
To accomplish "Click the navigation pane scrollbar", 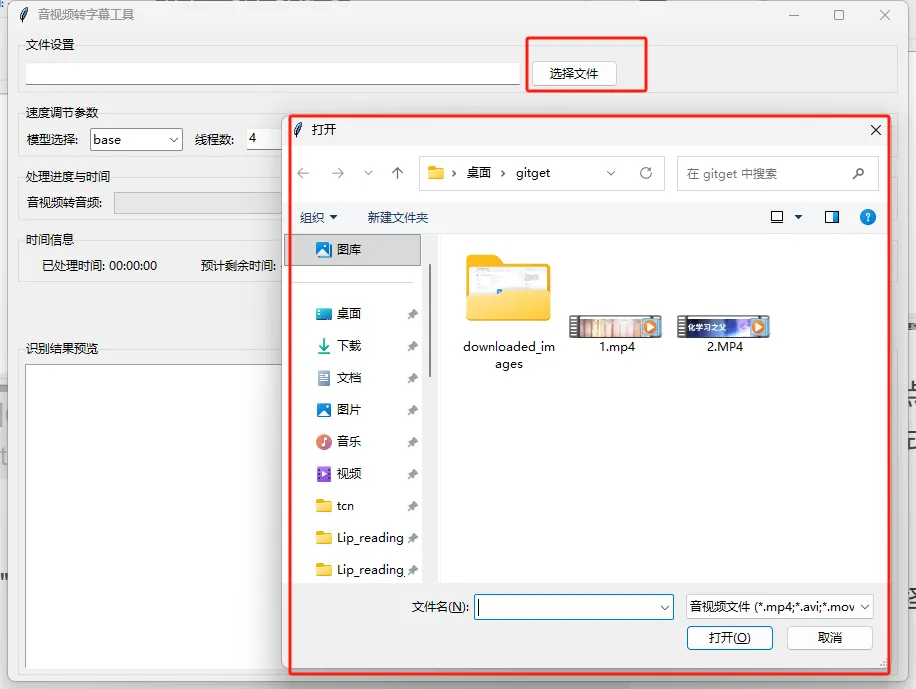I will pos(430,320).
